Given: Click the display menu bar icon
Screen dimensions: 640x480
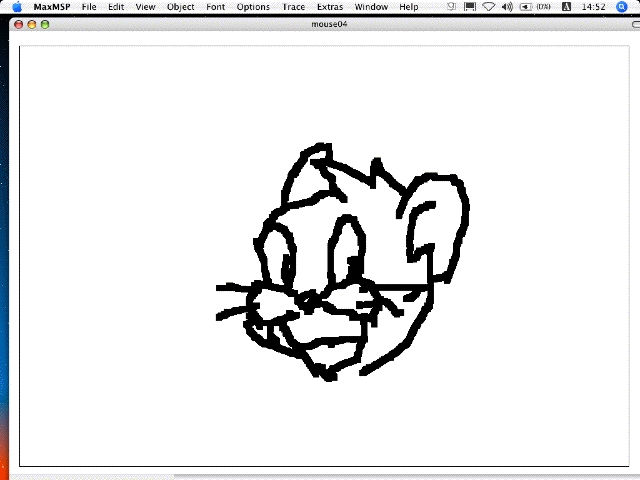Looking at the screenshot, I should tap(469, 7).
